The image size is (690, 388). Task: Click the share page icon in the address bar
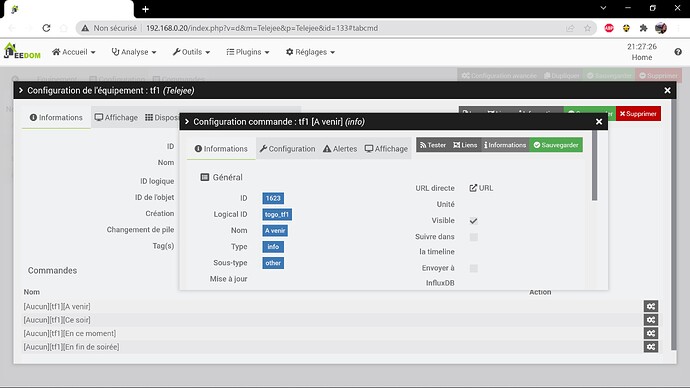point(570,28)
